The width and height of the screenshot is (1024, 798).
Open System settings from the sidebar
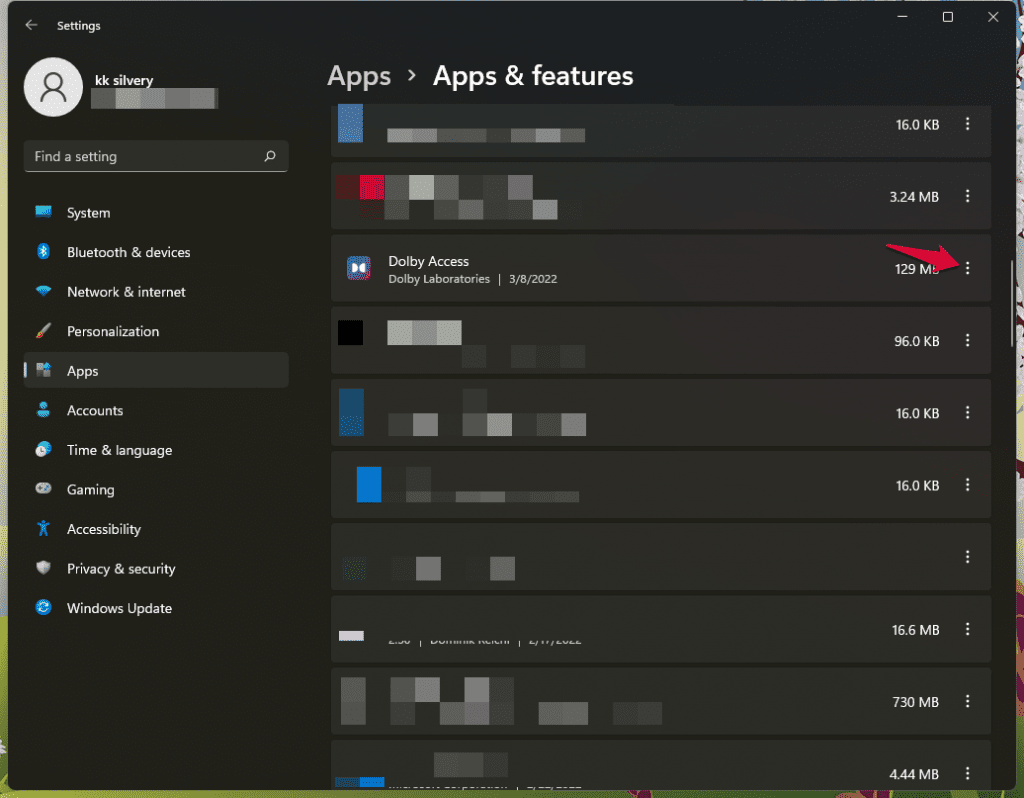tap(88, 213)
